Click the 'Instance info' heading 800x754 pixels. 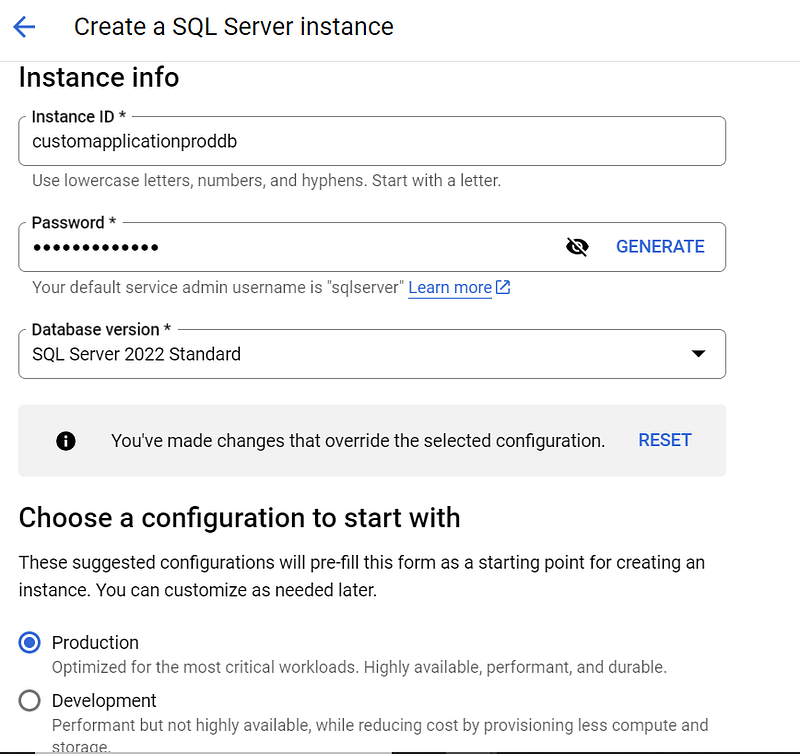[x=99, y=78]
